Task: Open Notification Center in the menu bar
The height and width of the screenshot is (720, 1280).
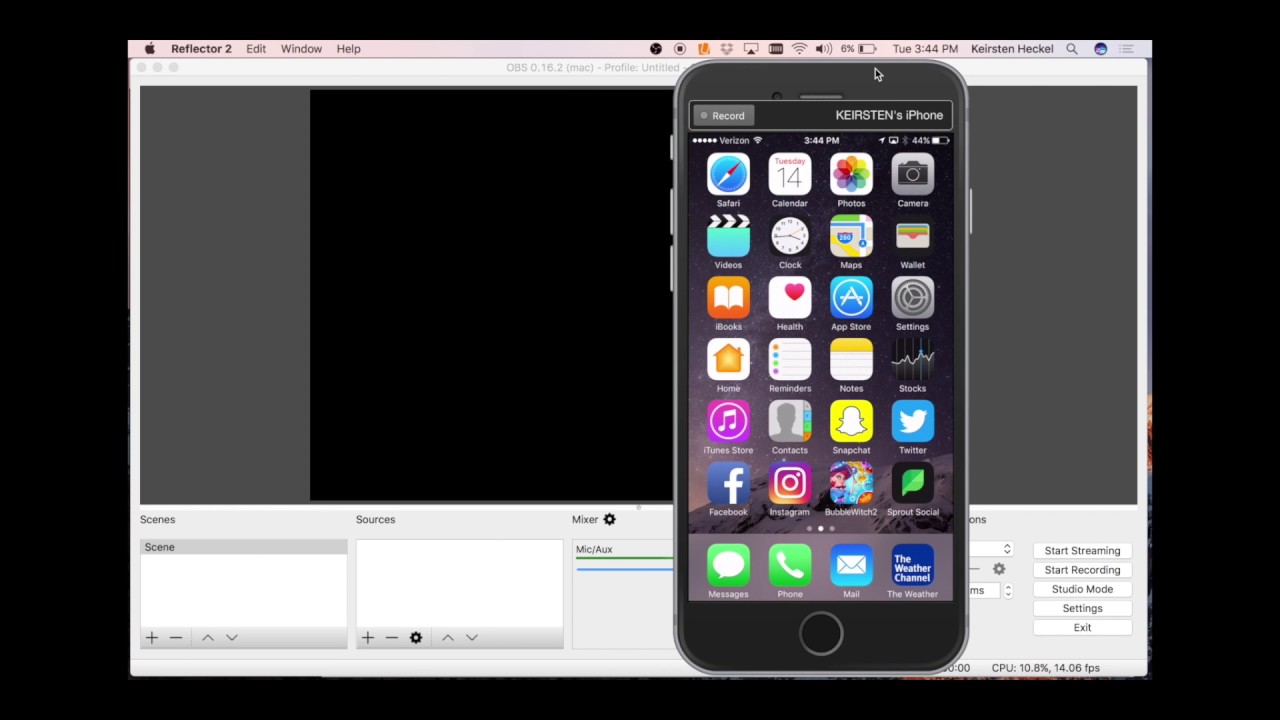Action: point(1127,48)
